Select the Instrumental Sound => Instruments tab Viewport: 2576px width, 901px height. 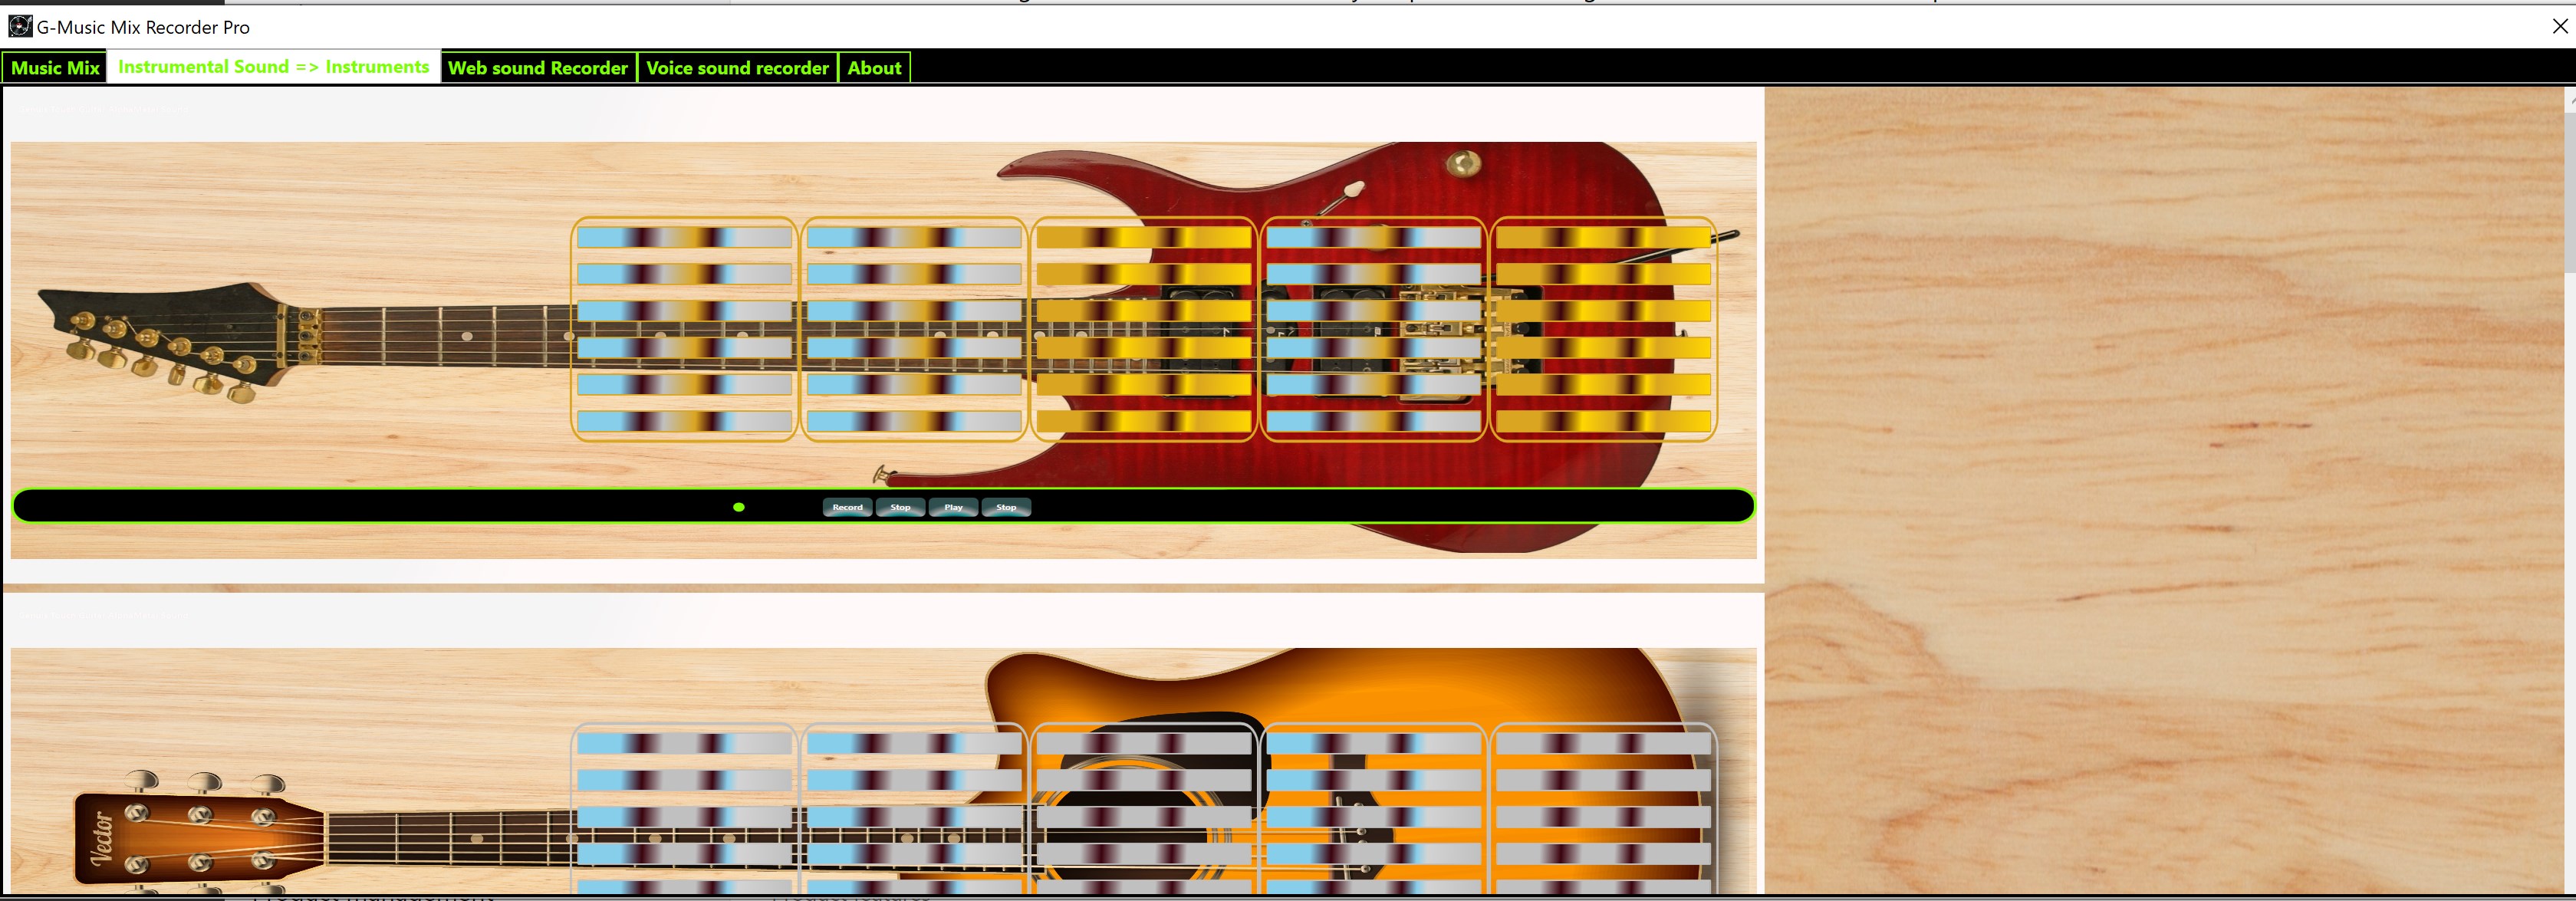(x=273, y=67)
